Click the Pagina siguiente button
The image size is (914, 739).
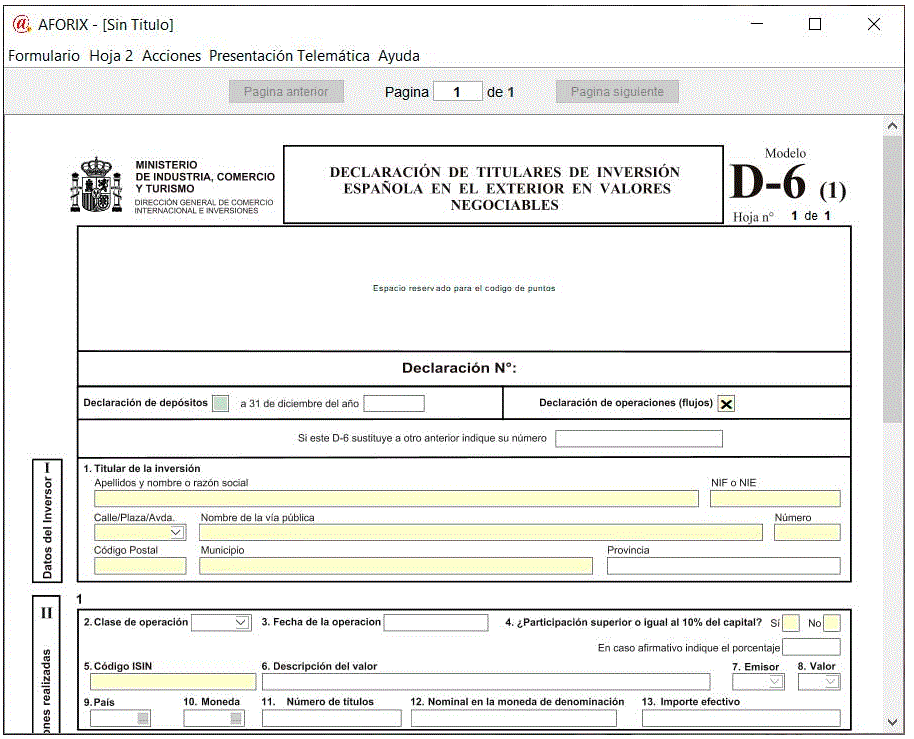pyautogui.click(x=617, y=92)
